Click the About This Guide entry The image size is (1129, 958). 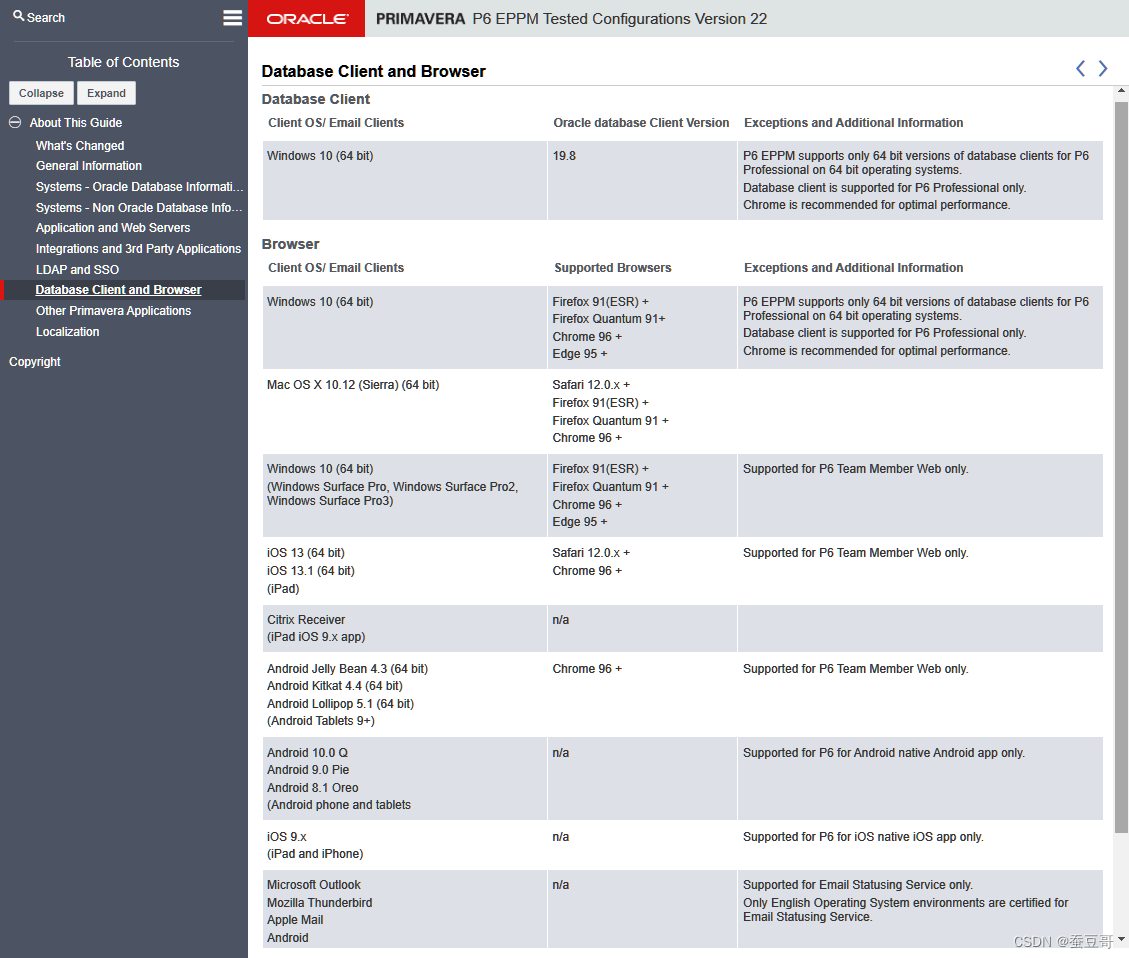coord(76,122)
